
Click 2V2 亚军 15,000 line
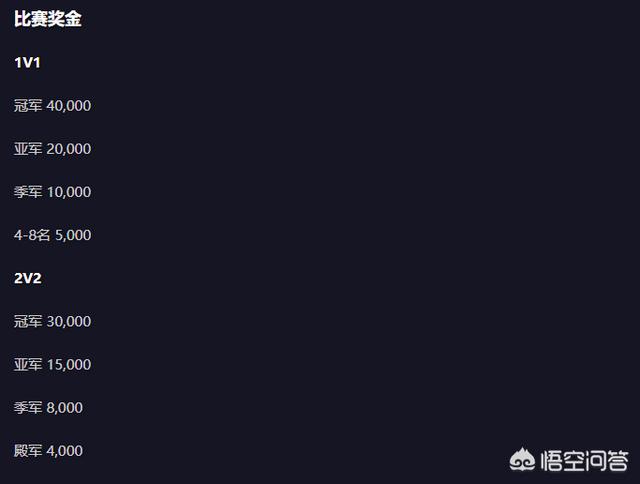tap(52, 364)
